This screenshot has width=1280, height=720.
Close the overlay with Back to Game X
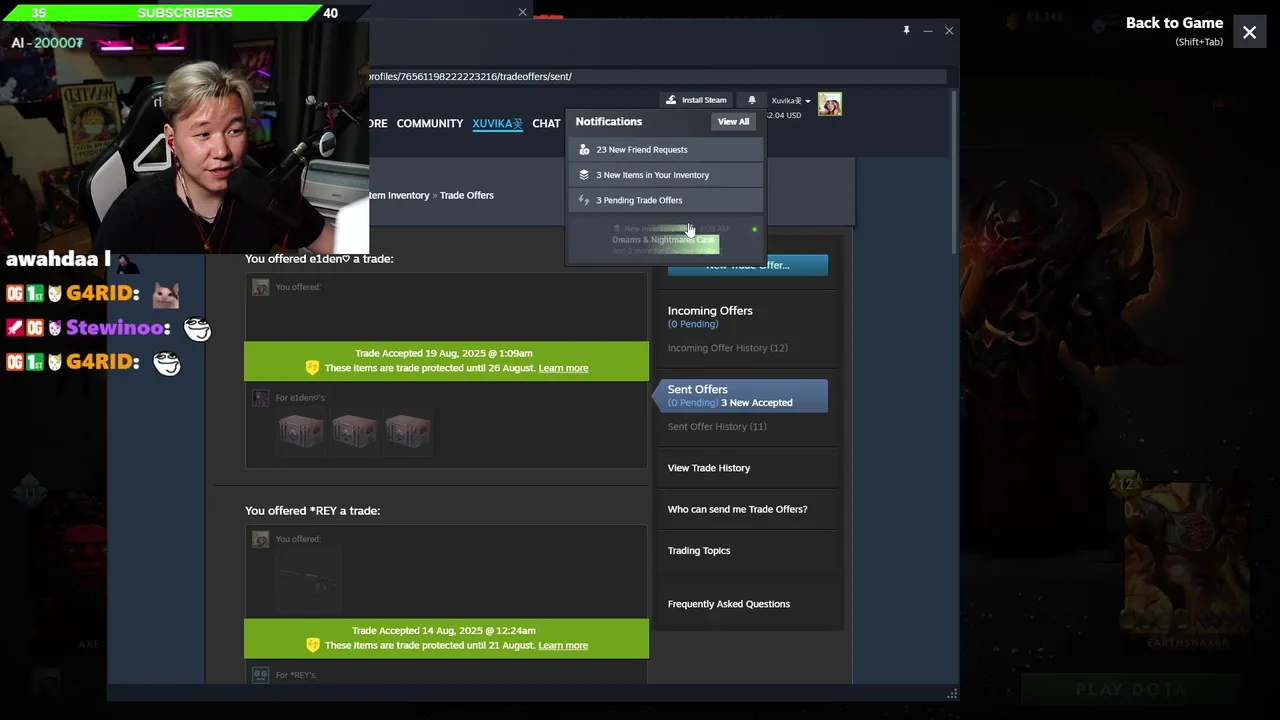1249,32
